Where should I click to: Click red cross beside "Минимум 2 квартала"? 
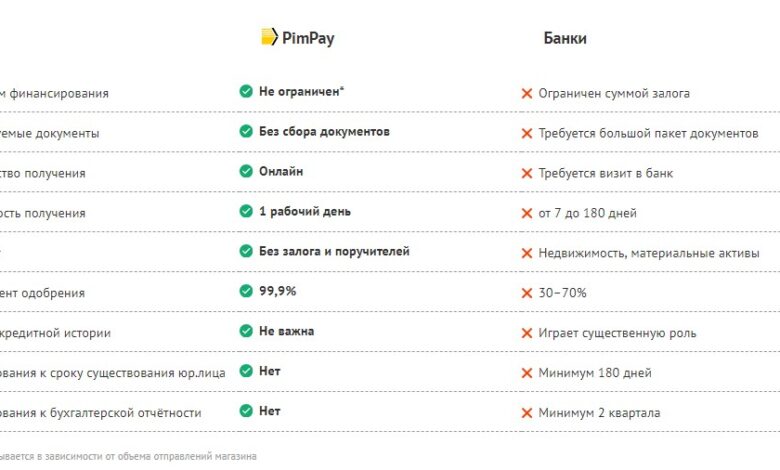click(x=526, y=413)
